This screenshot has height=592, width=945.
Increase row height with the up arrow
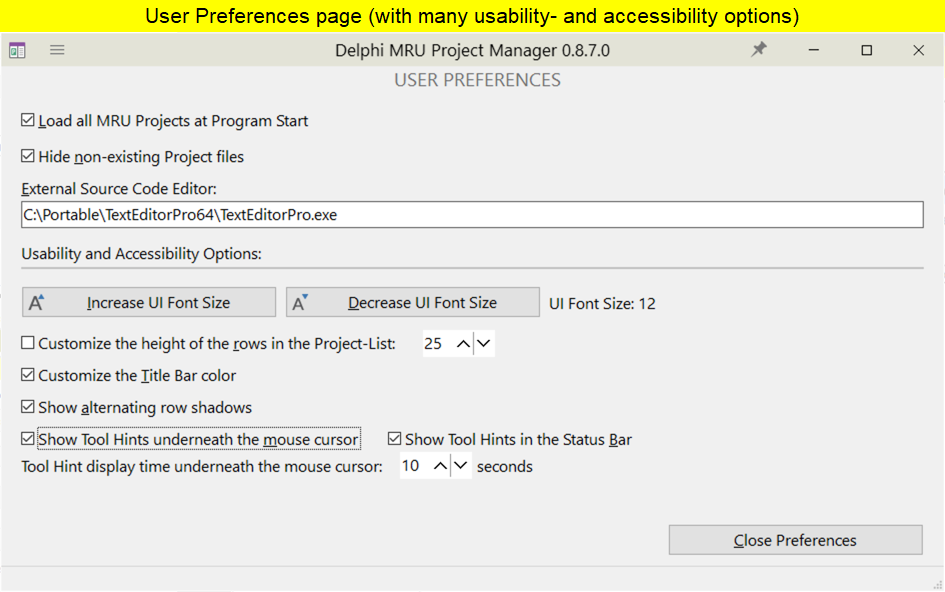tap(463, 344)
